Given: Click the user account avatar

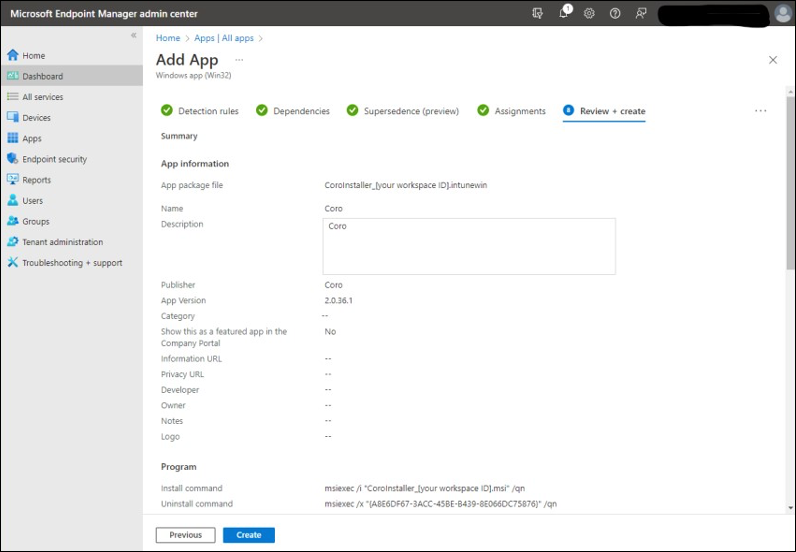Looking at the screenshot, I should coord(783,14).
